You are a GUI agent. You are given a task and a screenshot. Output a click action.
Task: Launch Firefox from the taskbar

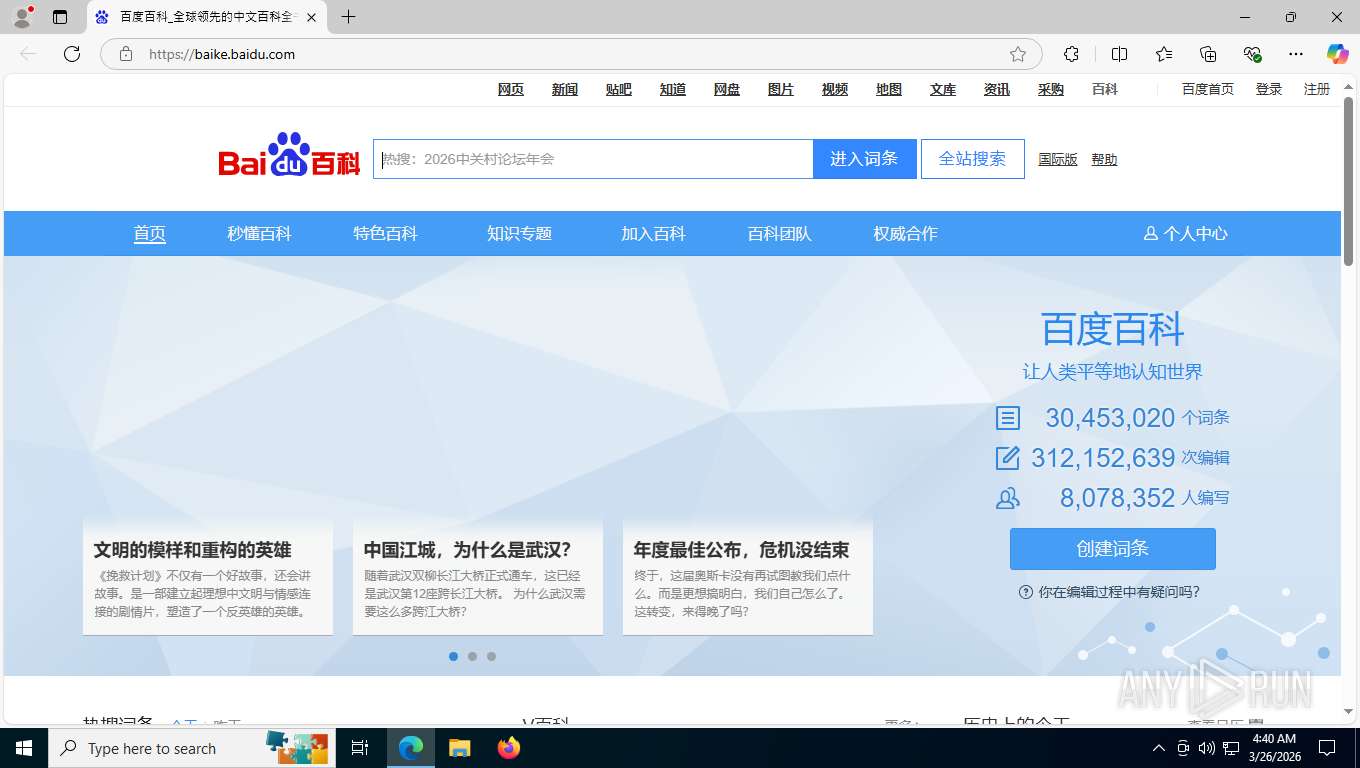509,748
